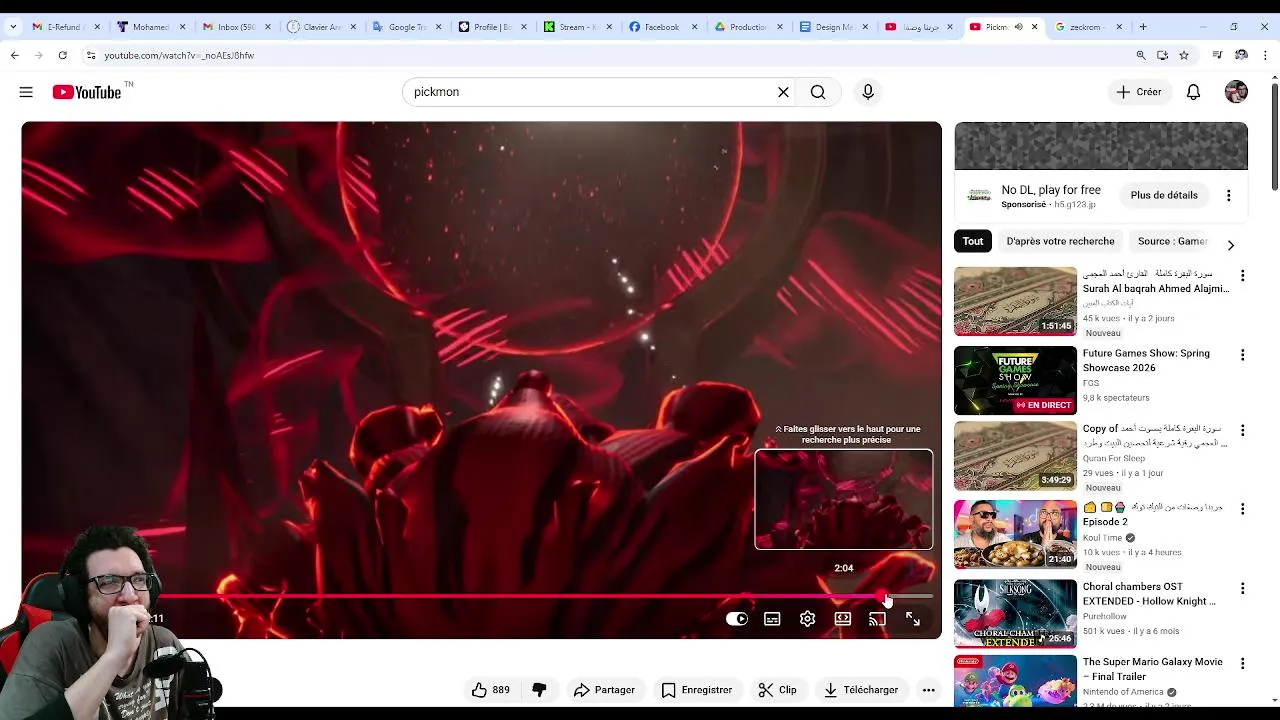Screen dimensions: 1280x720
Task: Click the sponsored ad banner image
Action: 1101,146
